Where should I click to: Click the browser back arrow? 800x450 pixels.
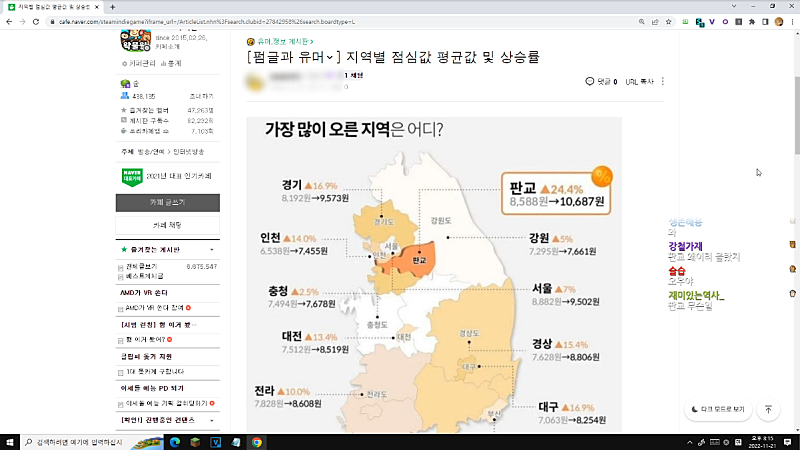8,20
